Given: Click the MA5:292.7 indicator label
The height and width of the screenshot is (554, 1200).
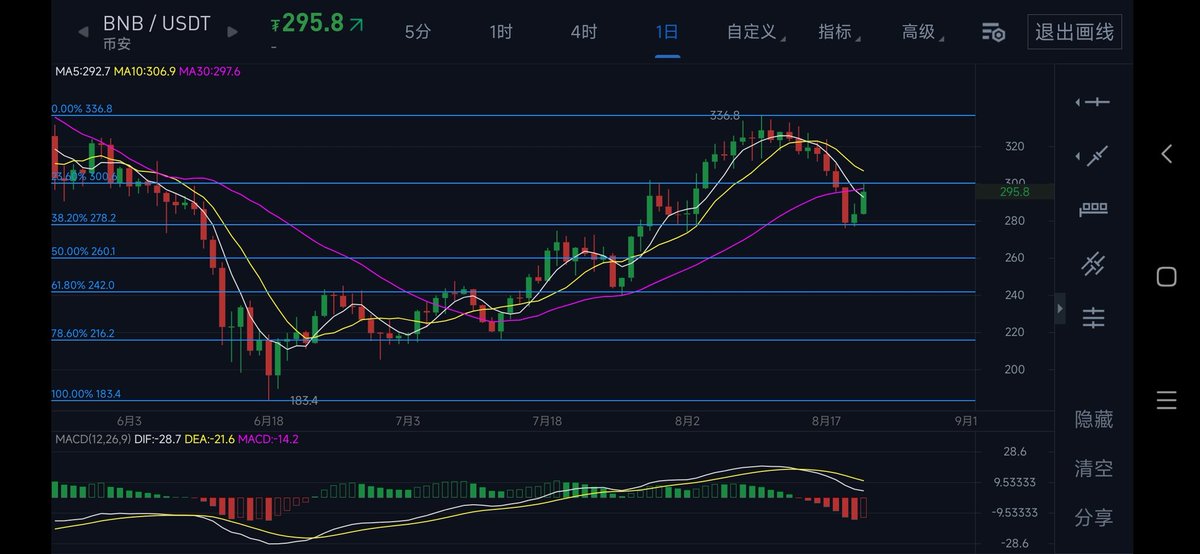Looking at the screenshot, I should (x=82, y=72).
